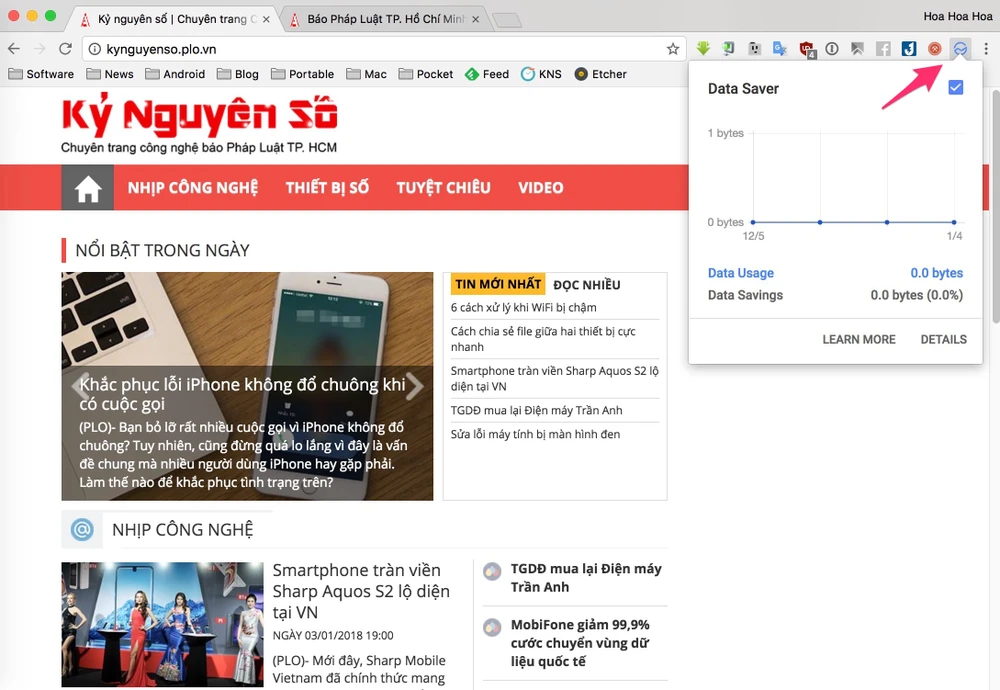The image size is (1000, 690).
Task: Click the Facebook extension icon
Action: [883, 48]
